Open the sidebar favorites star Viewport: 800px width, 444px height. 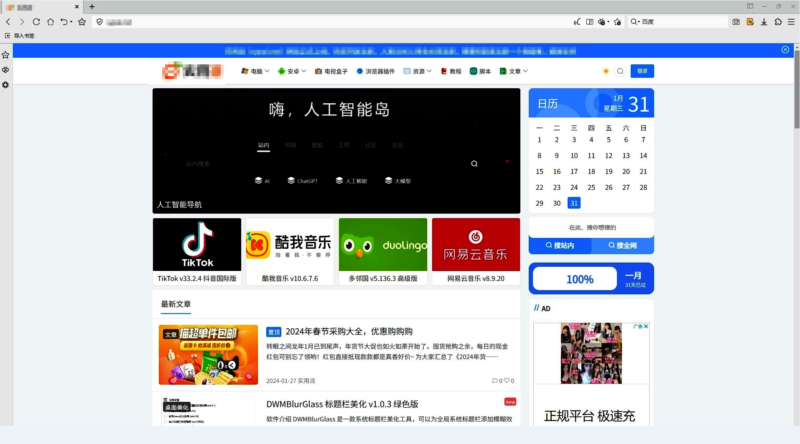pos(6,55)
